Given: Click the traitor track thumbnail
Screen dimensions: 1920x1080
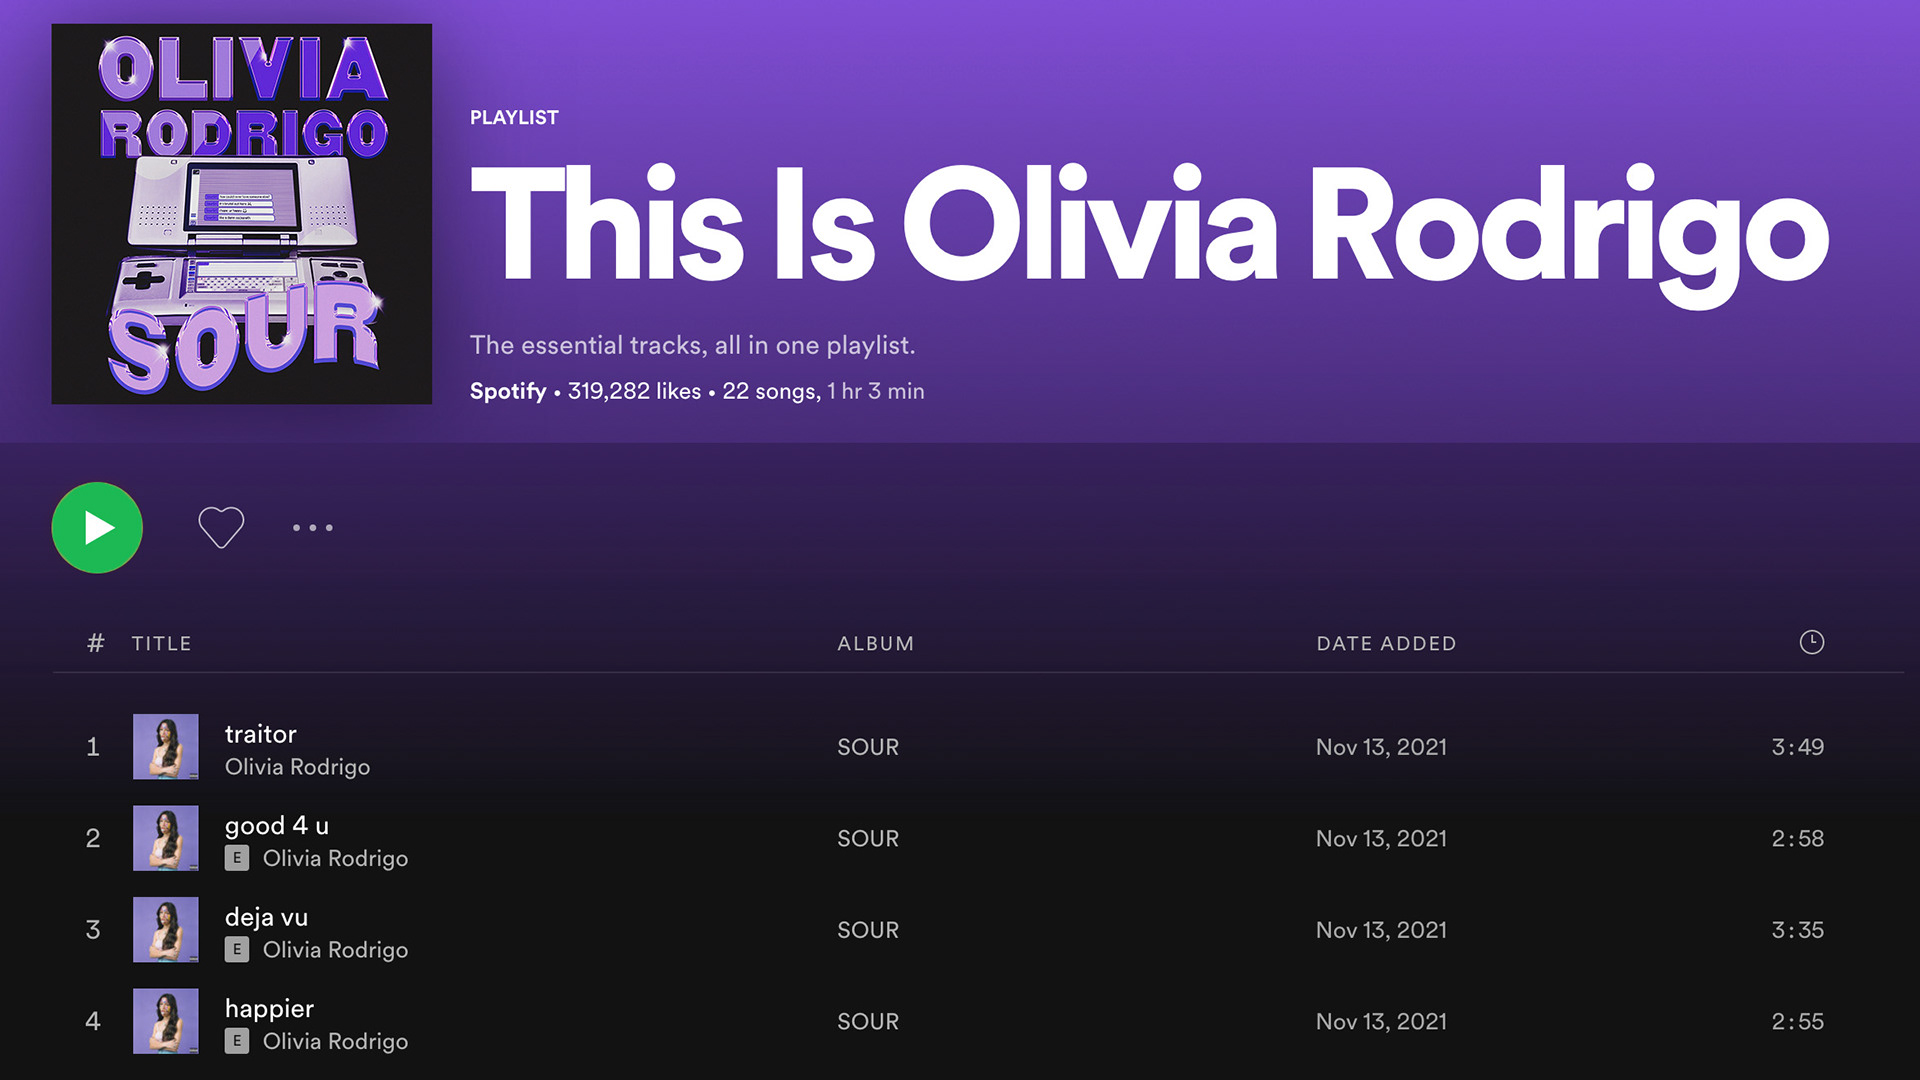Looking at the screenshot, I should (x=166, y=746).
